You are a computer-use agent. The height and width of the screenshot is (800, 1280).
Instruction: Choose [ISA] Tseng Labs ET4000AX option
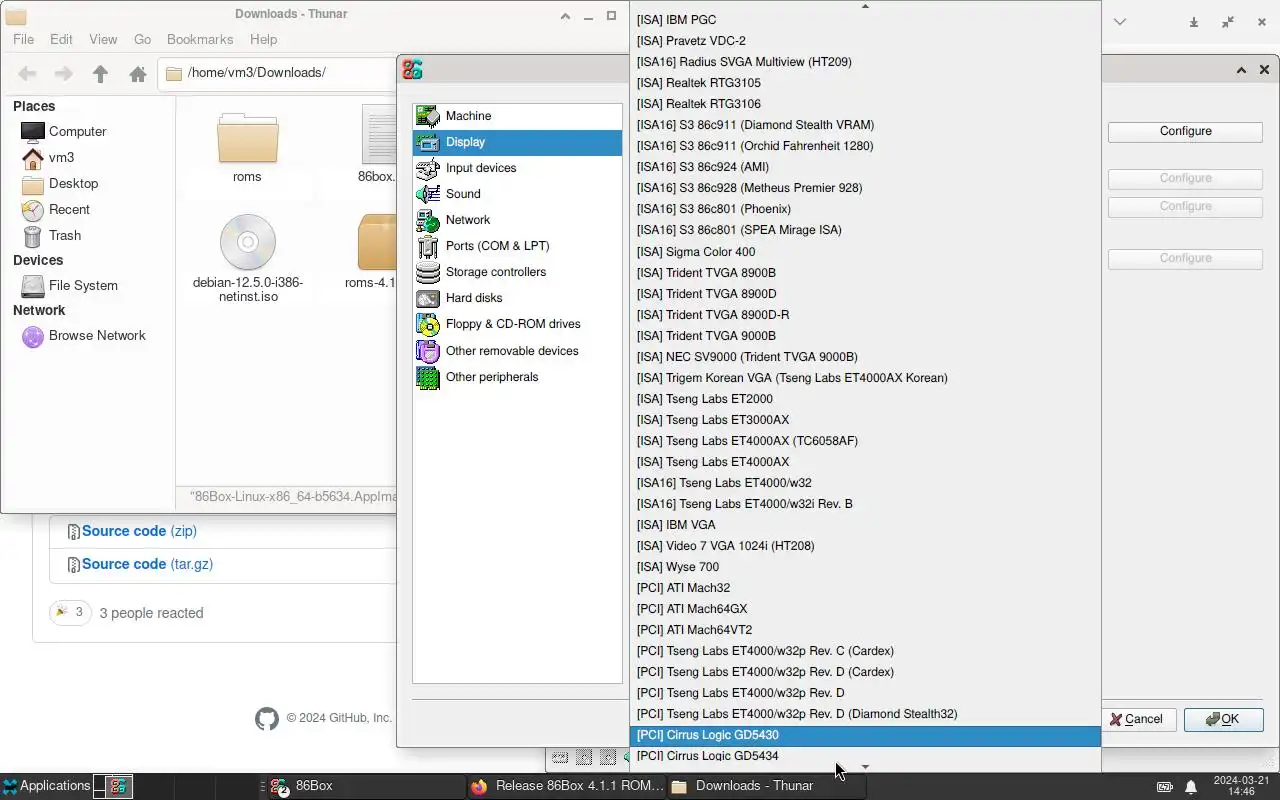pyautogui.click(x=865, y=462)
